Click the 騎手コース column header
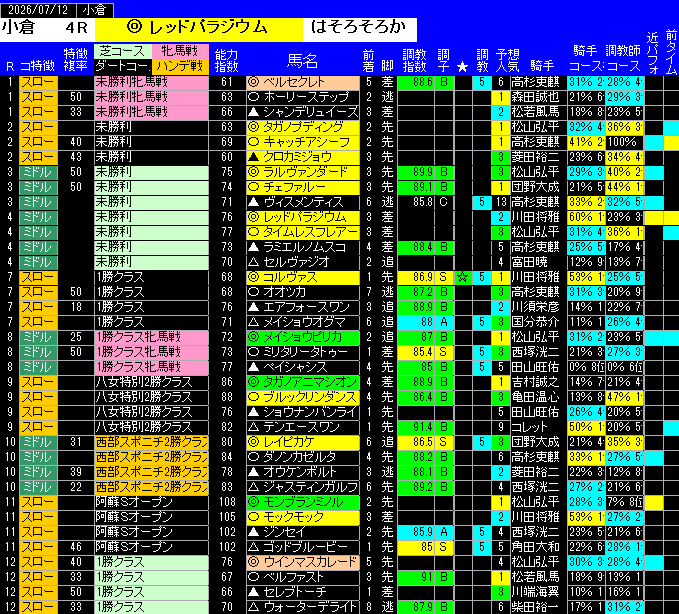Screen dimensions: 679x614 585,58
